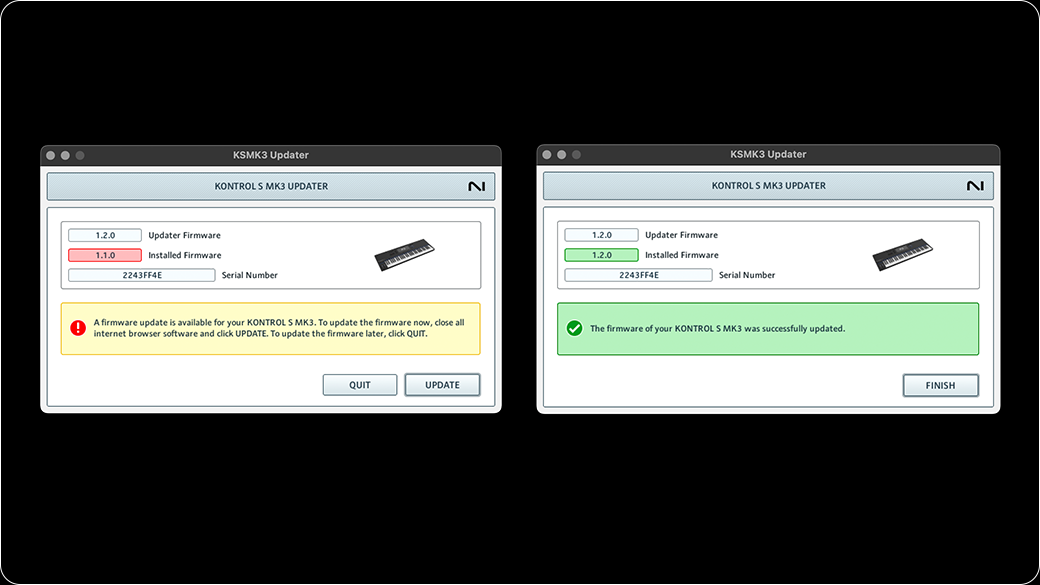Image resolution: width=1040 pixels, height=585 pixels.
Task: Click the Updater Firmware 1.2.0 field, left window
Action: point(105,235)
